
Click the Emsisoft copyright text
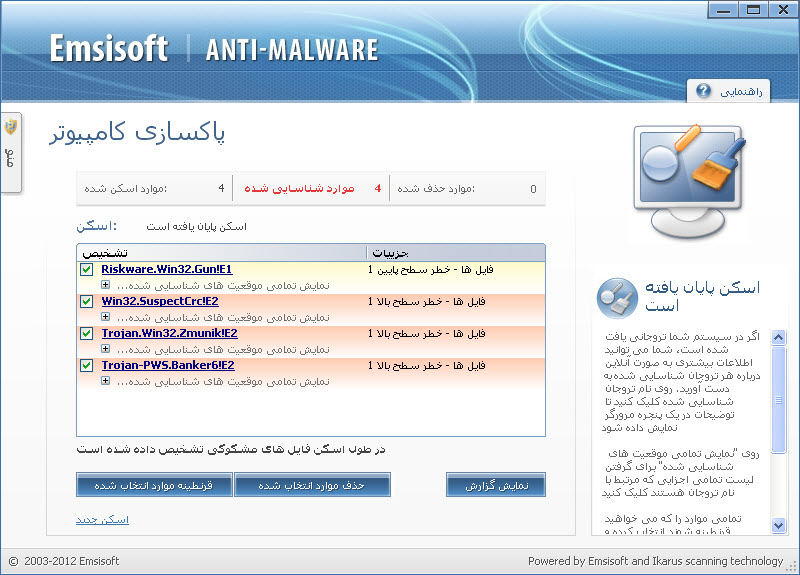[64, 561]
